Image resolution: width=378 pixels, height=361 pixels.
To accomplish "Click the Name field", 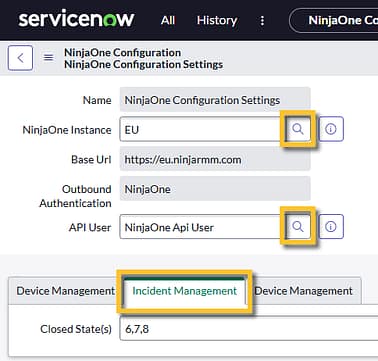I will (x=215, y=99).
